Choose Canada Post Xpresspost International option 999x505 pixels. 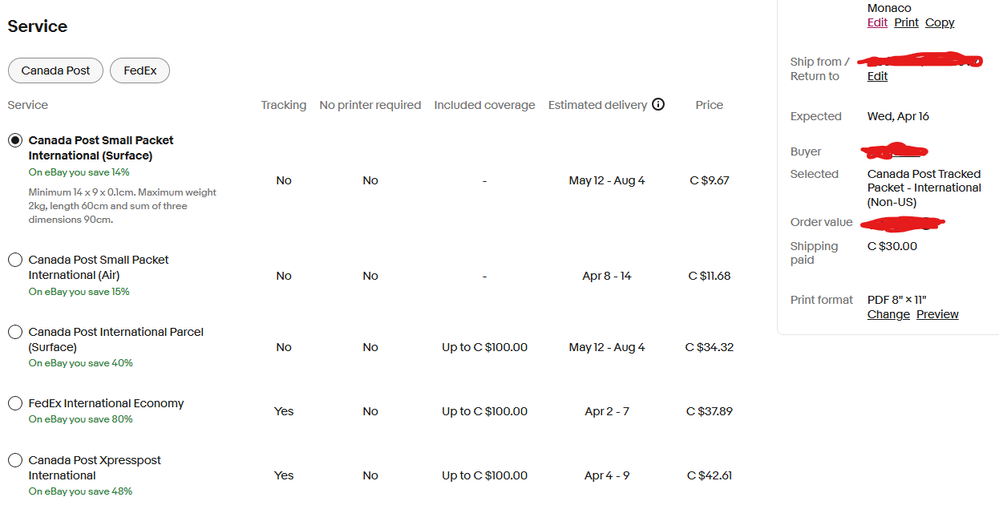[15, 461]
